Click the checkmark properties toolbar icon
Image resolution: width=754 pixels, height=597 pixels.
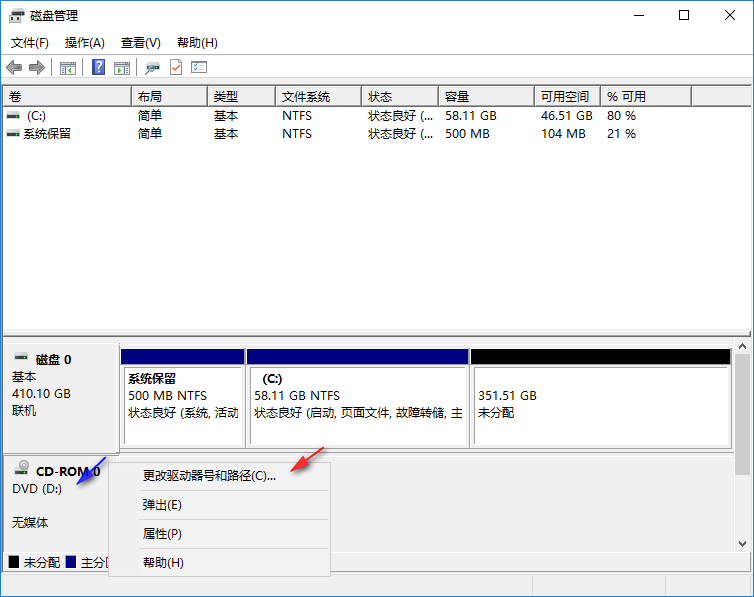click(x=176, y=67)
